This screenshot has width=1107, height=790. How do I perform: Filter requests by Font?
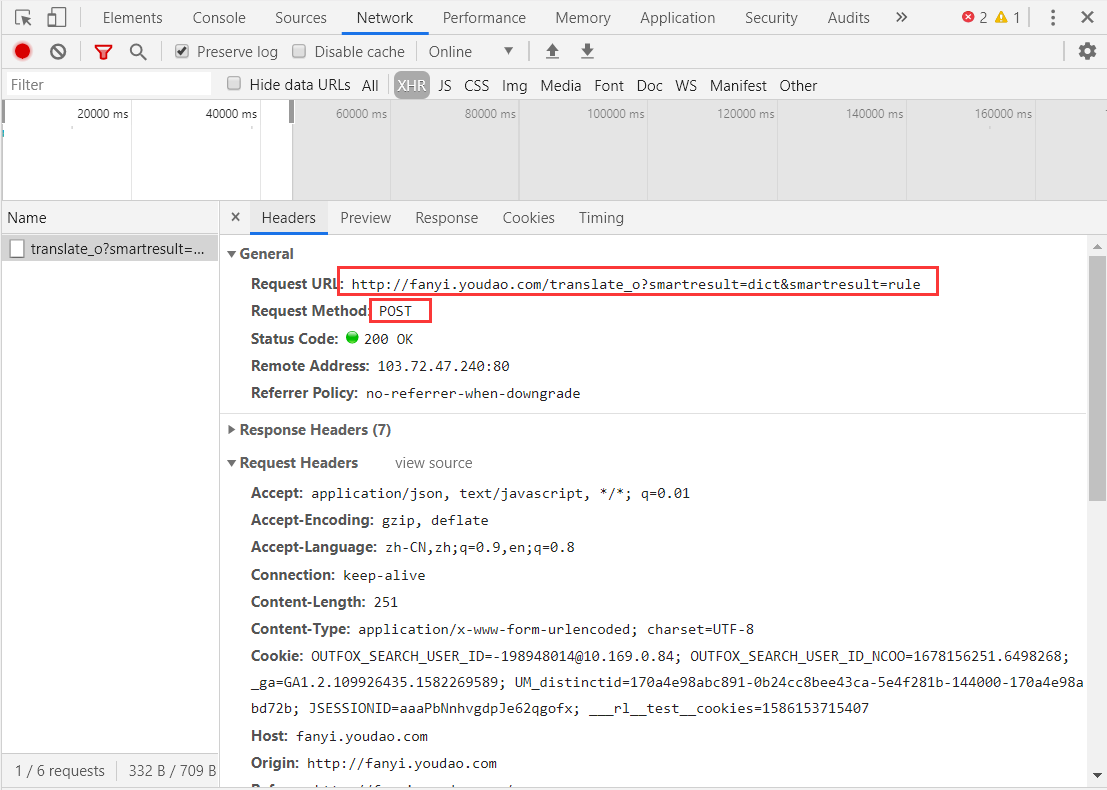(x=609, y=85)
